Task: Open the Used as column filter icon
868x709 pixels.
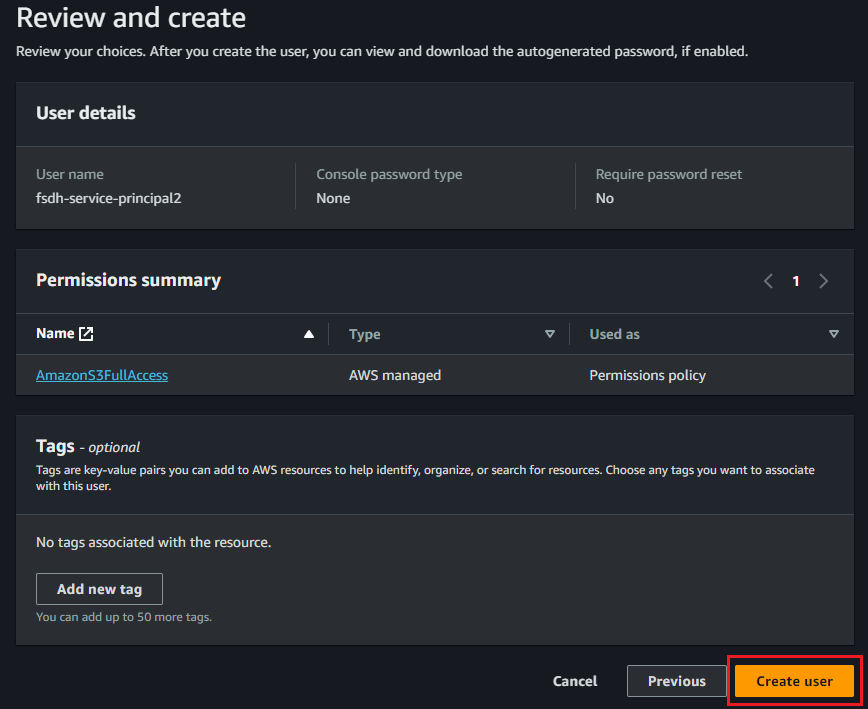Action: pos(834,333)
